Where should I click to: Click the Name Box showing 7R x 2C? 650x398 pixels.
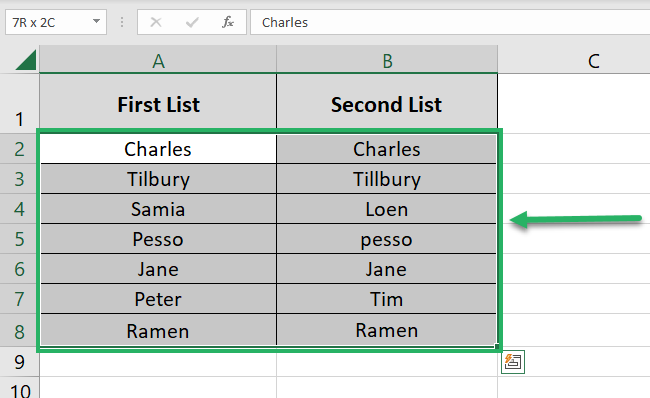click(x=56, y=22)
